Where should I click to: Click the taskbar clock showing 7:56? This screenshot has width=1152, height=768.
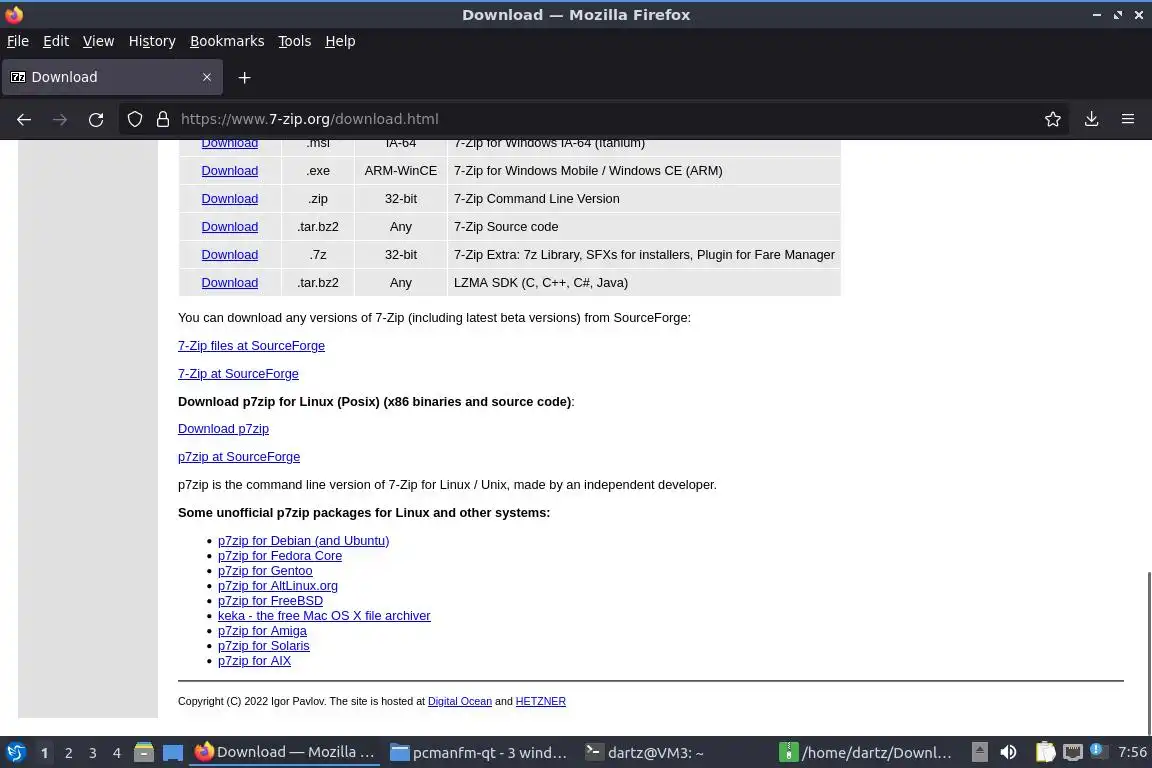[x=1132, y=752]
